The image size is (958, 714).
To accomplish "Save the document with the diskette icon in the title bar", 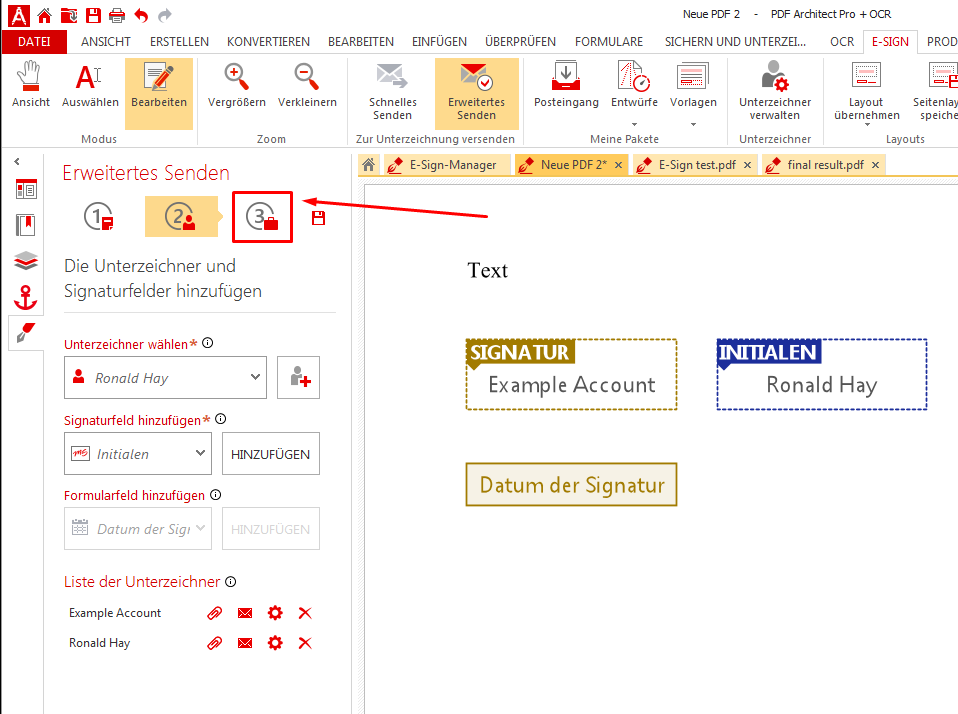I will pyautogui.click(x=93, y=15).
